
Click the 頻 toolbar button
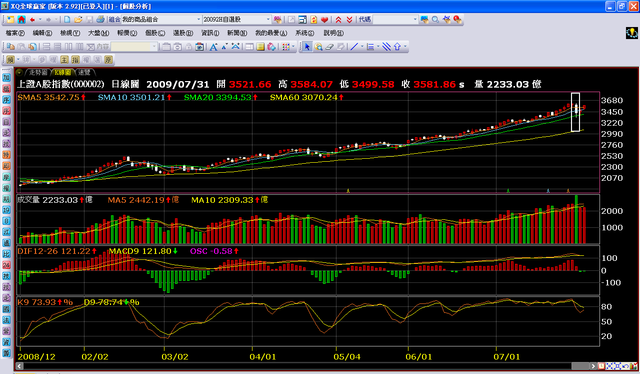tap(10, 60)
